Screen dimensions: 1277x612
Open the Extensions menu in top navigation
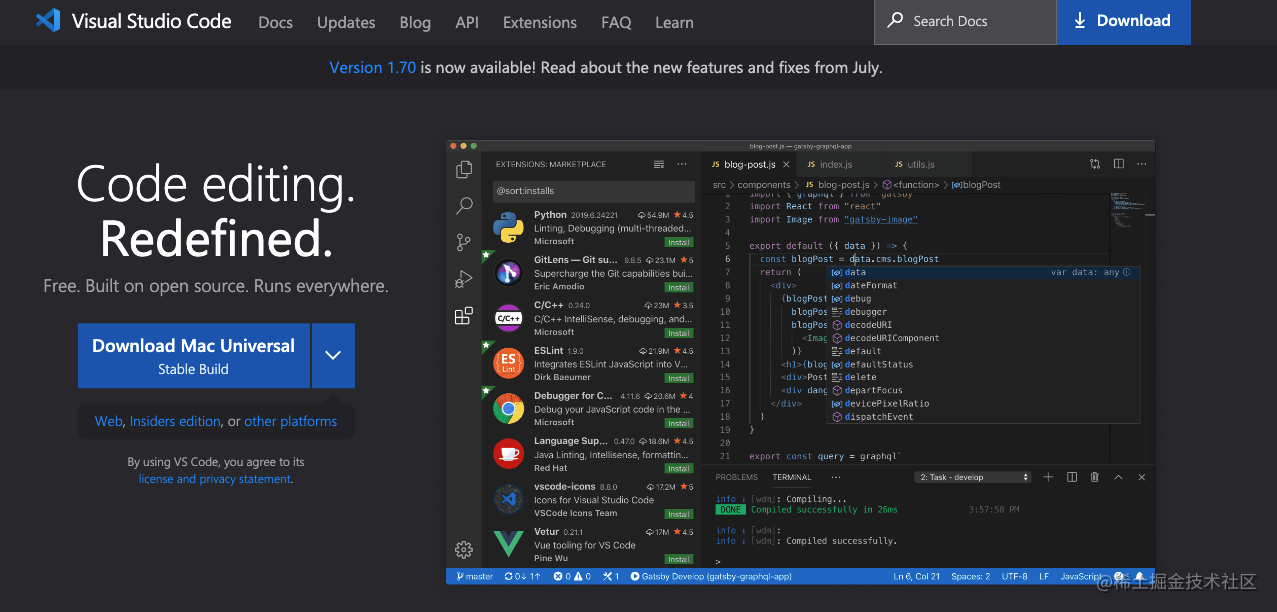540,22
